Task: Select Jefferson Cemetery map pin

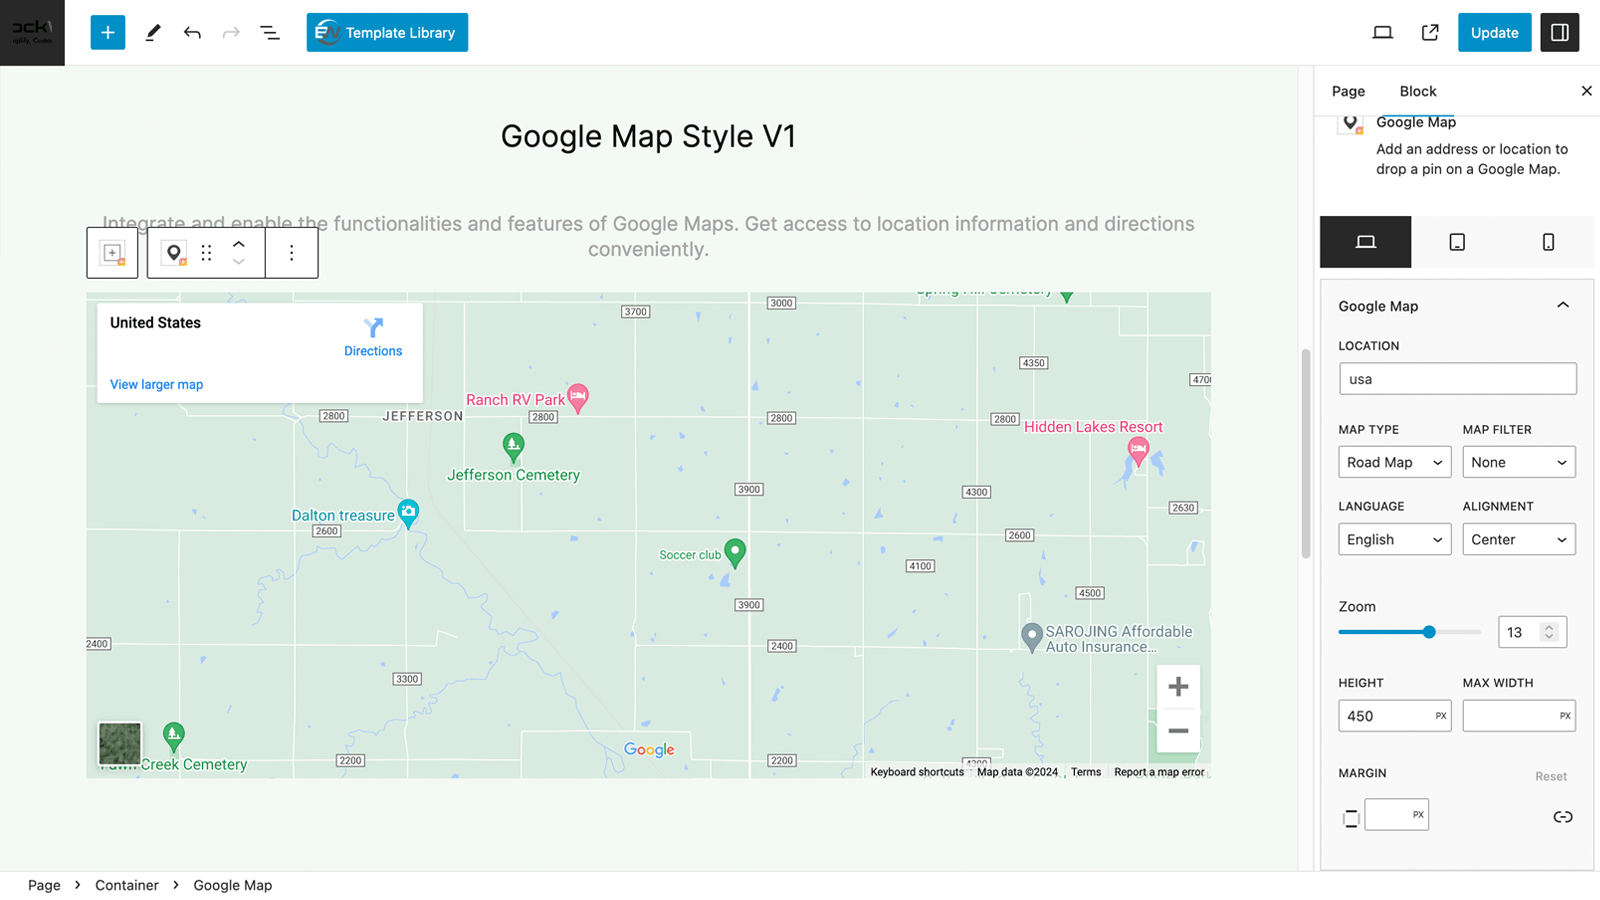Action: tap(513, 447)
